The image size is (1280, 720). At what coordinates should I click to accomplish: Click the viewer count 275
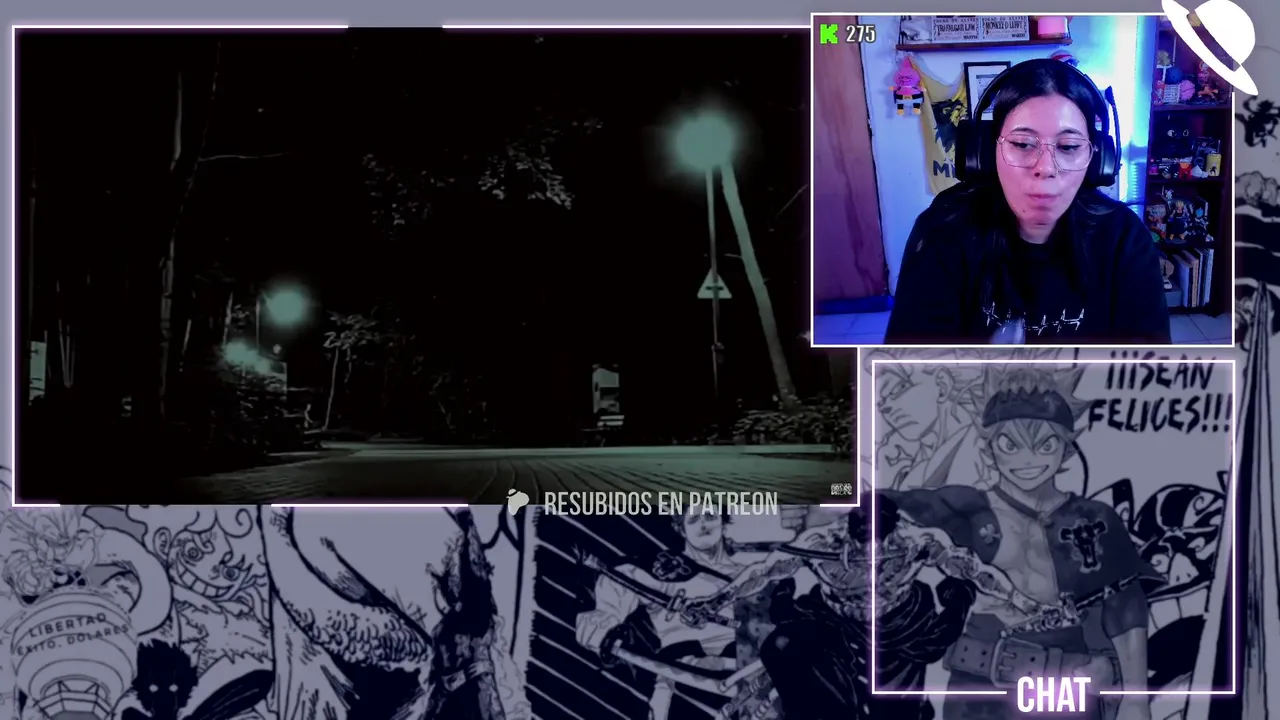[x=860, y=34]
